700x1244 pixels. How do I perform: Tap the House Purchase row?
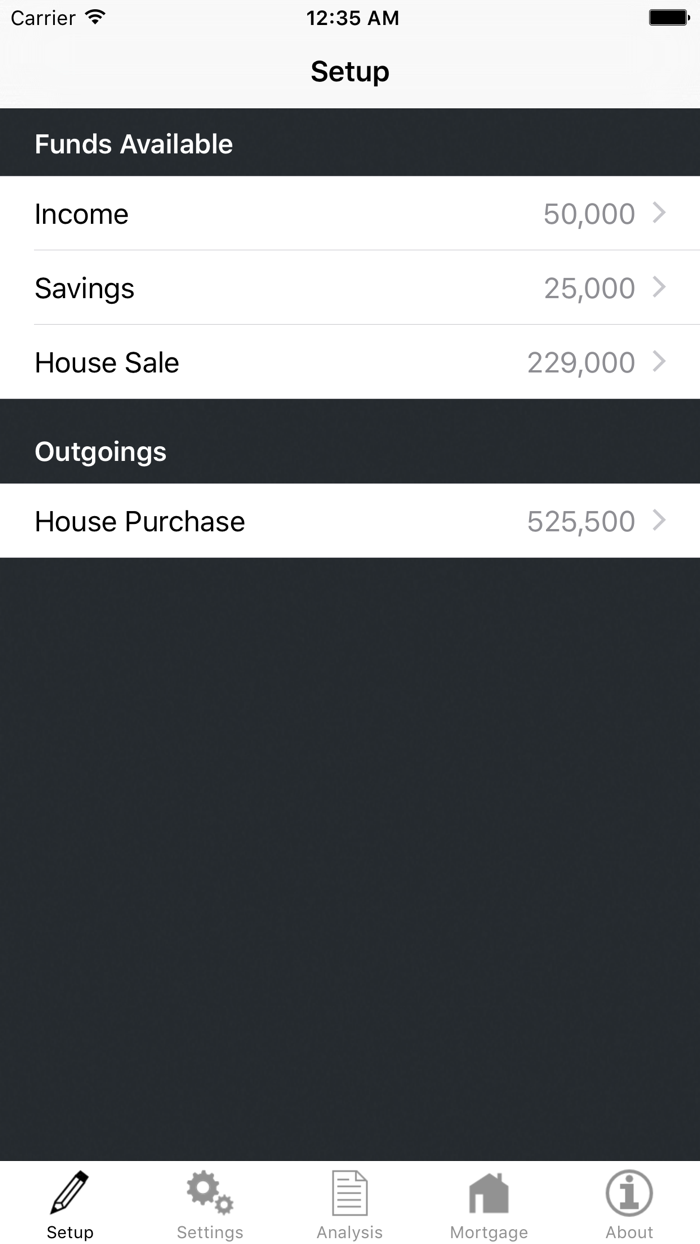click(300, 521)
